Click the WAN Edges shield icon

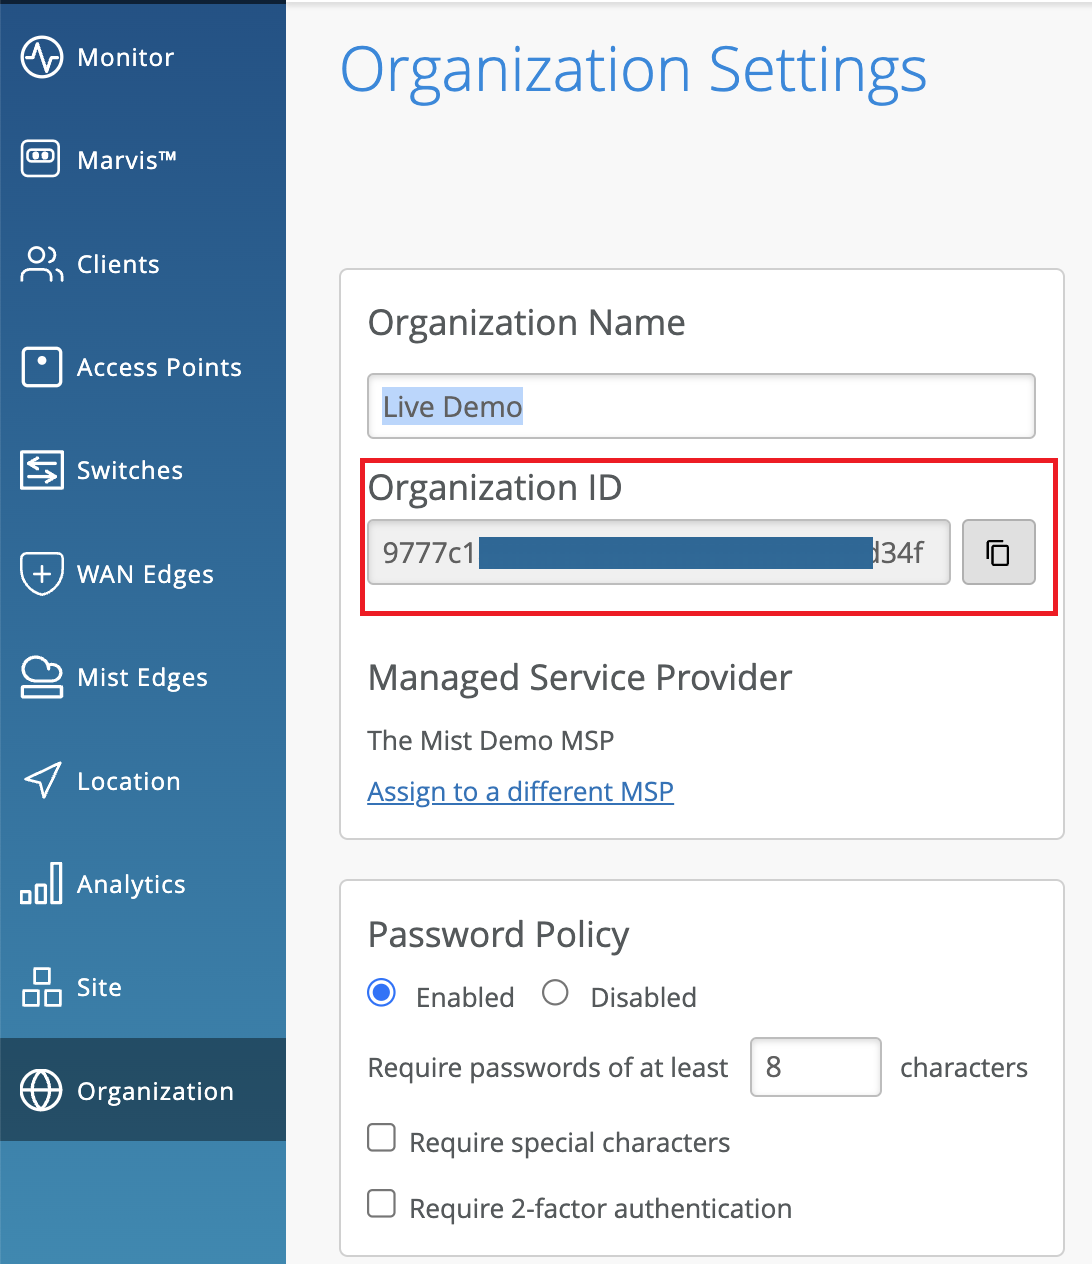click(x=41, y=574)
